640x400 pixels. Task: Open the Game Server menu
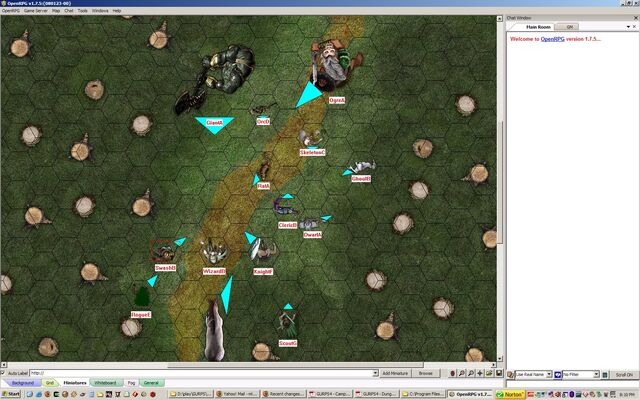click(x=36, y=11)
